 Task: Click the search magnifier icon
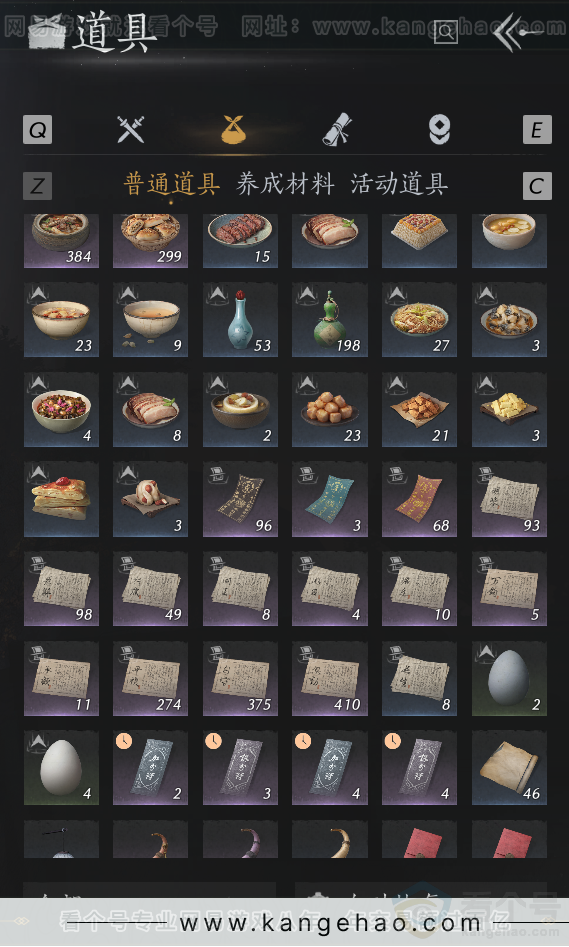(x=446, y=32)
